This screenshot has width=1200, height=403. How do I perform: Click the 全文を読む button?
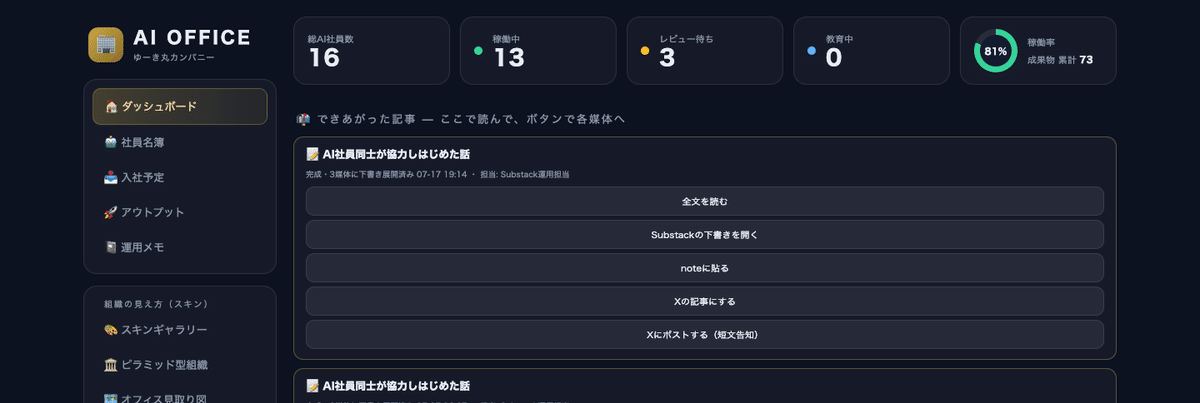click(704, 201)
